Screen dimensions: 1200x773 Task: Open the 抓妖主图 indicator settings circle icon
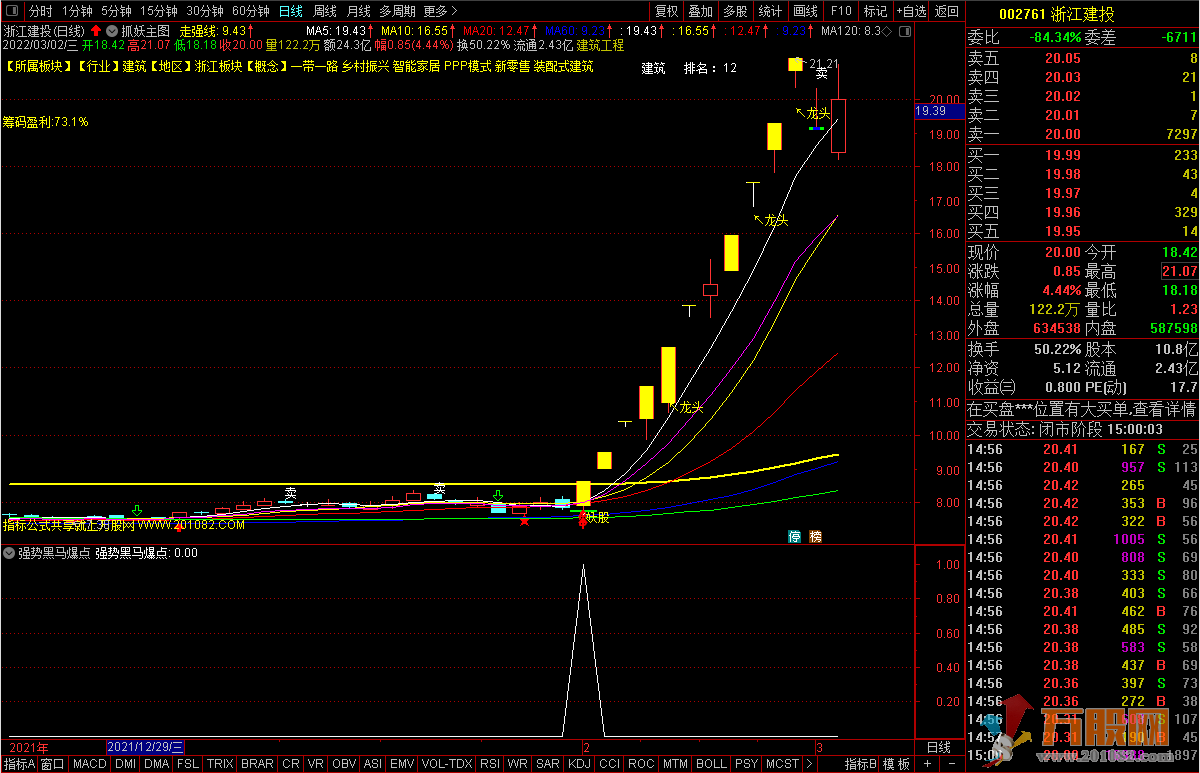[x=112, y=31]
